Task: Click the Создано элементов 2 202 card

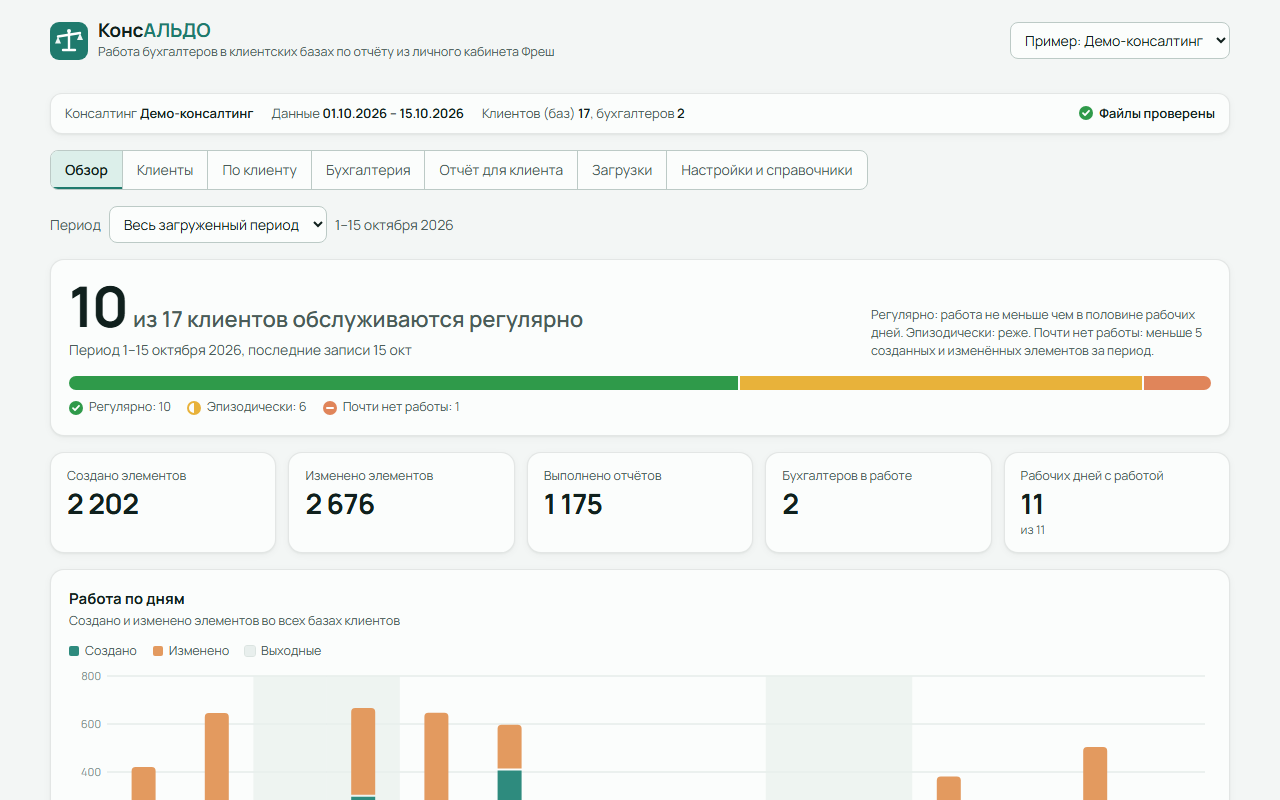Action: (x=163, y=502)
